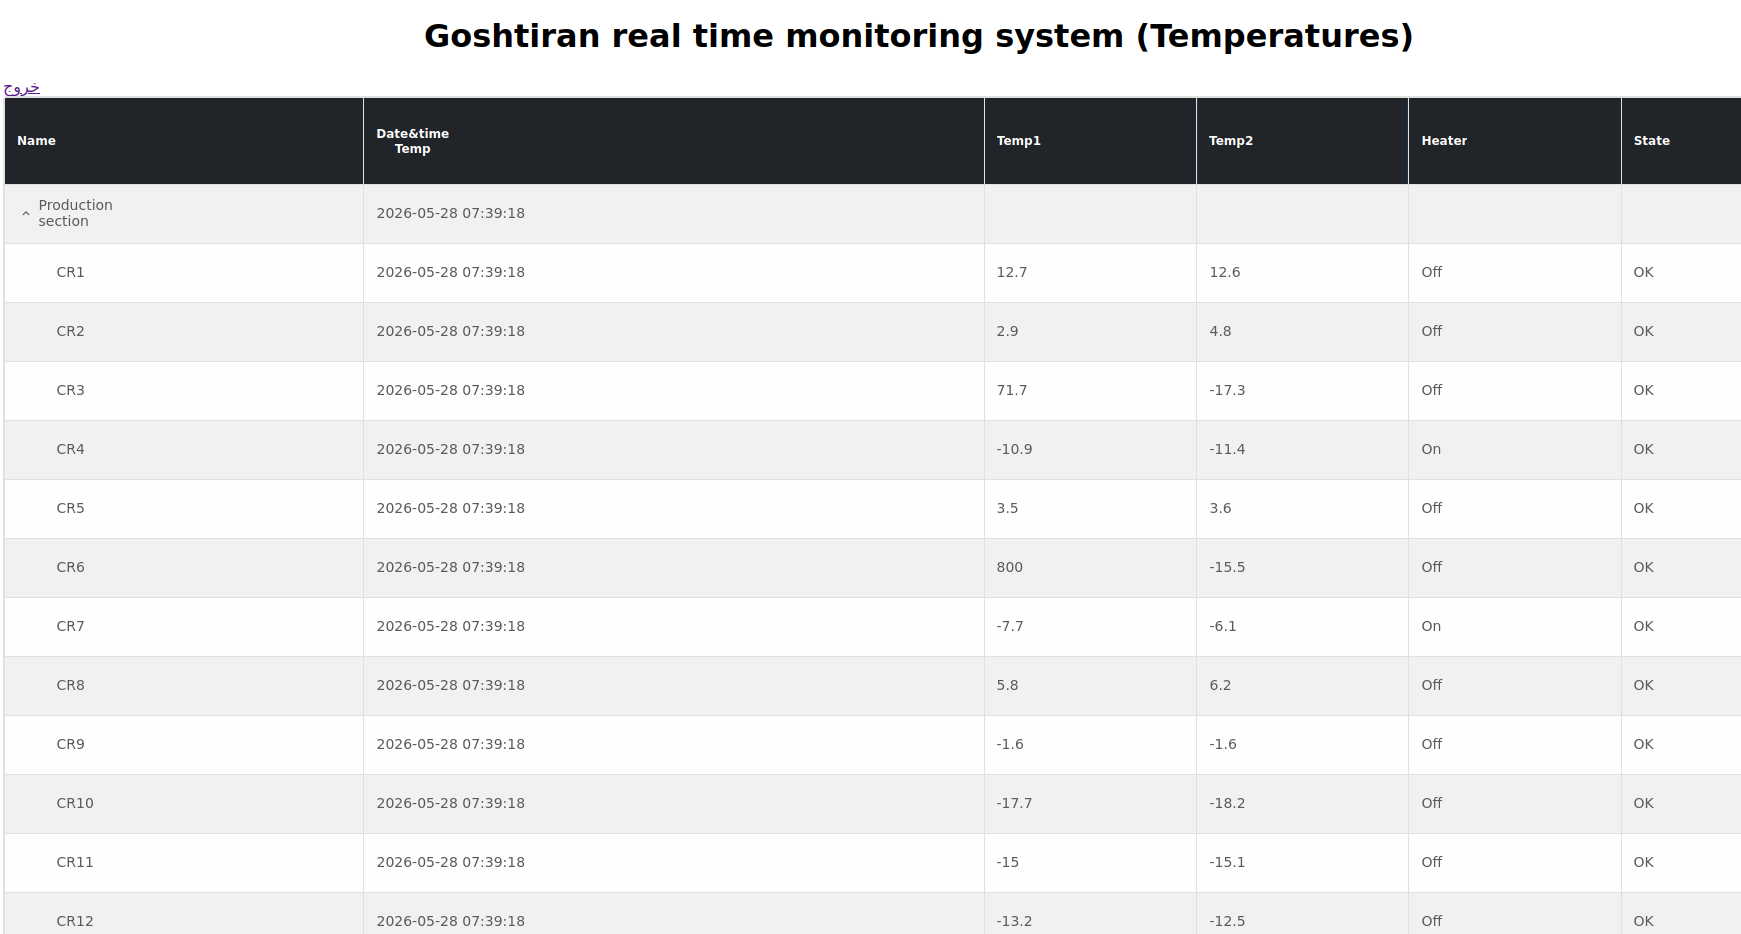Collapse the Production section group

[x=26, y=214]
